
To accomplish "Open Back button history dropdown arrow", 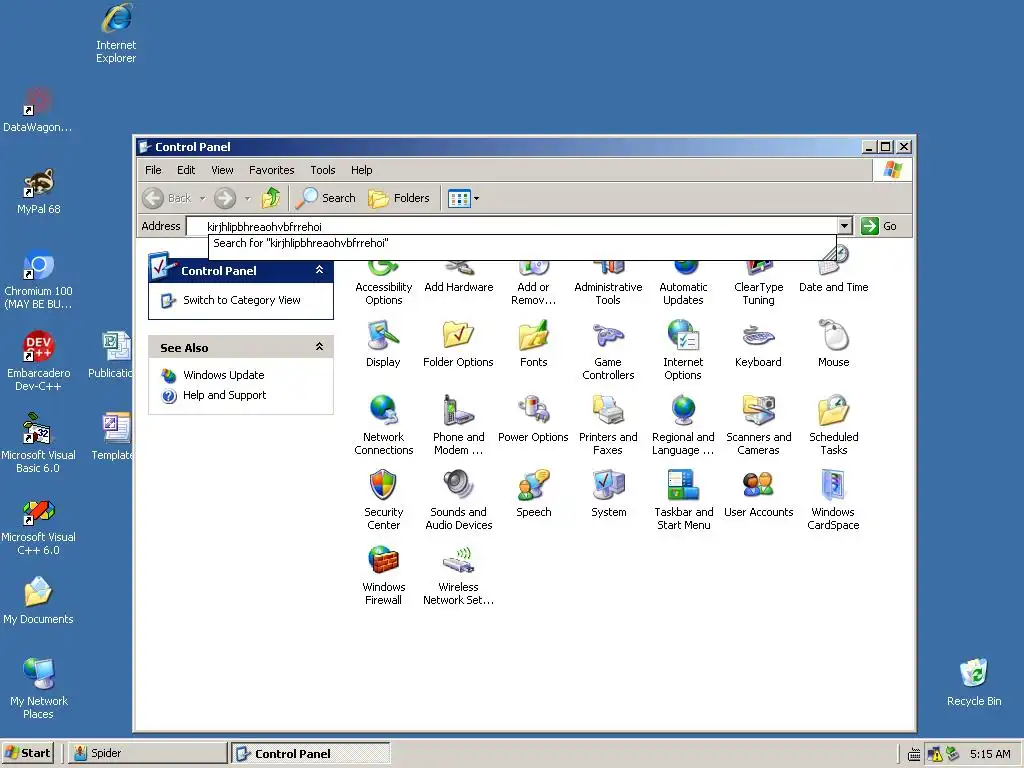I will point(202,198).
